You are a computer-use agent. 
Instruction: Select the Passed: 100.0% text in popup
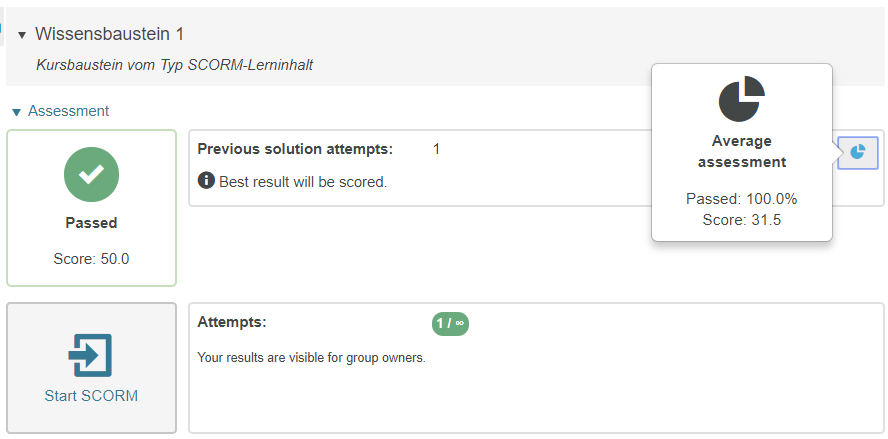coord(741,199)
